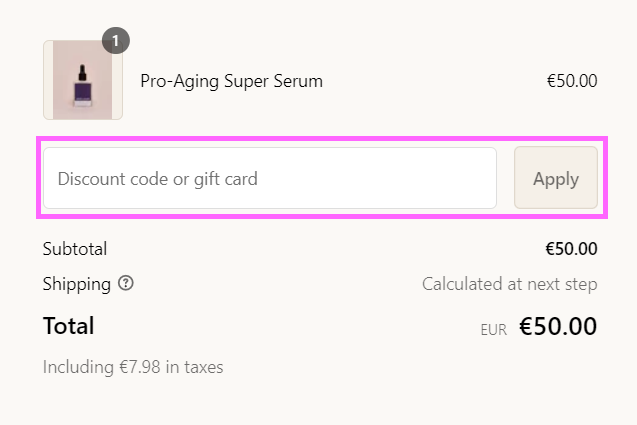Click the subtotal amount €50.00
This screenshot has width=637, height=425.
click(571, 249)
